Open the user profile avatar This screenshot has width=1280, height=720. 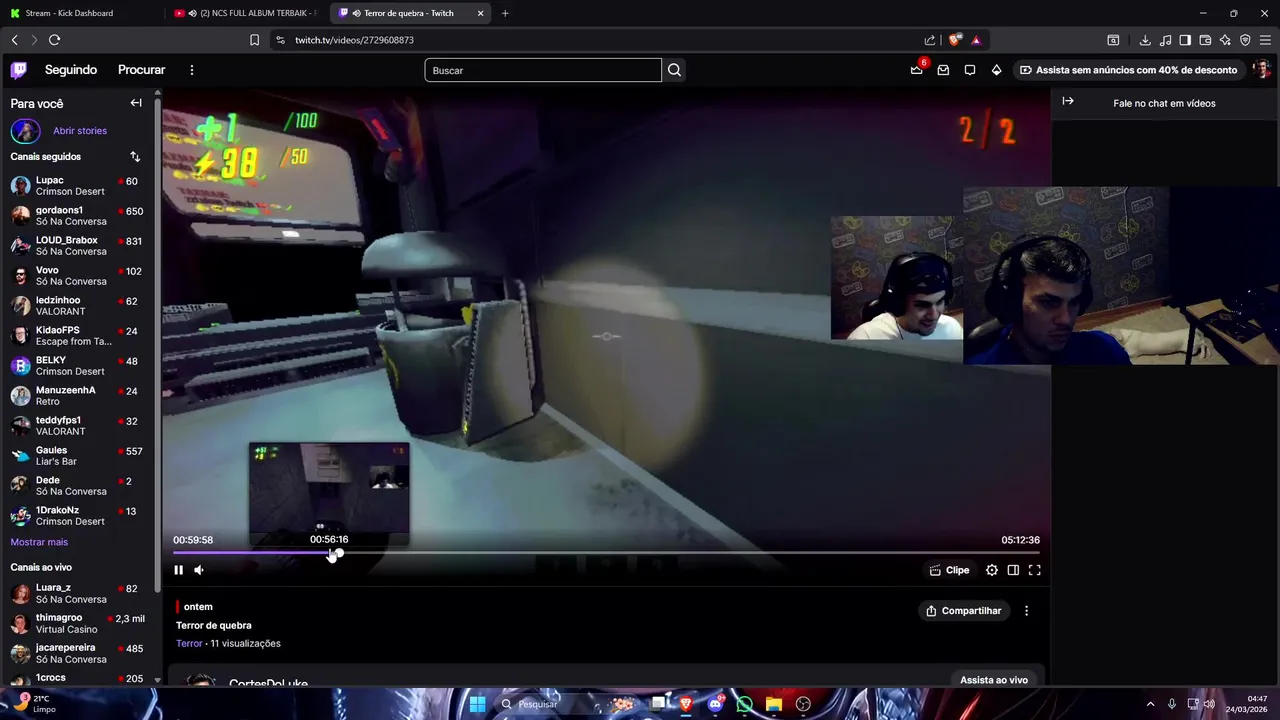tap(1262, 70)
